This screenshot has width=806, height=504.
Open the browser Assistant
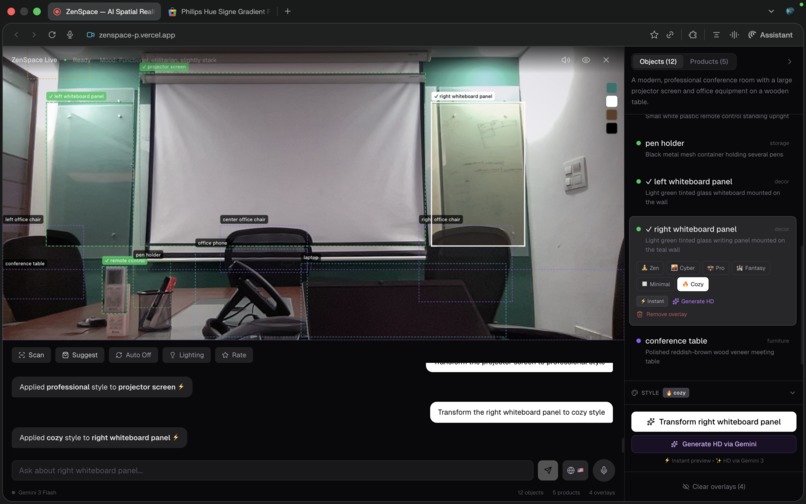coord(770,35)
